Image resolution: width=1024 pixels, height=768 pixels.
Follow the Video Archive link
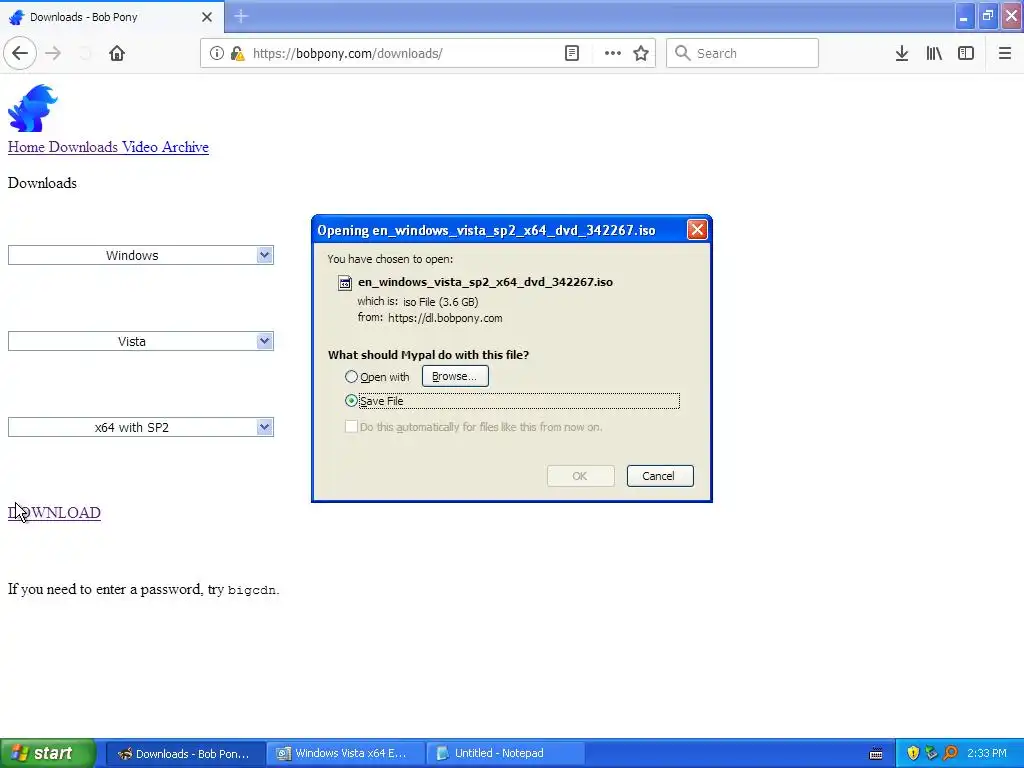click(x=165, y=147)
